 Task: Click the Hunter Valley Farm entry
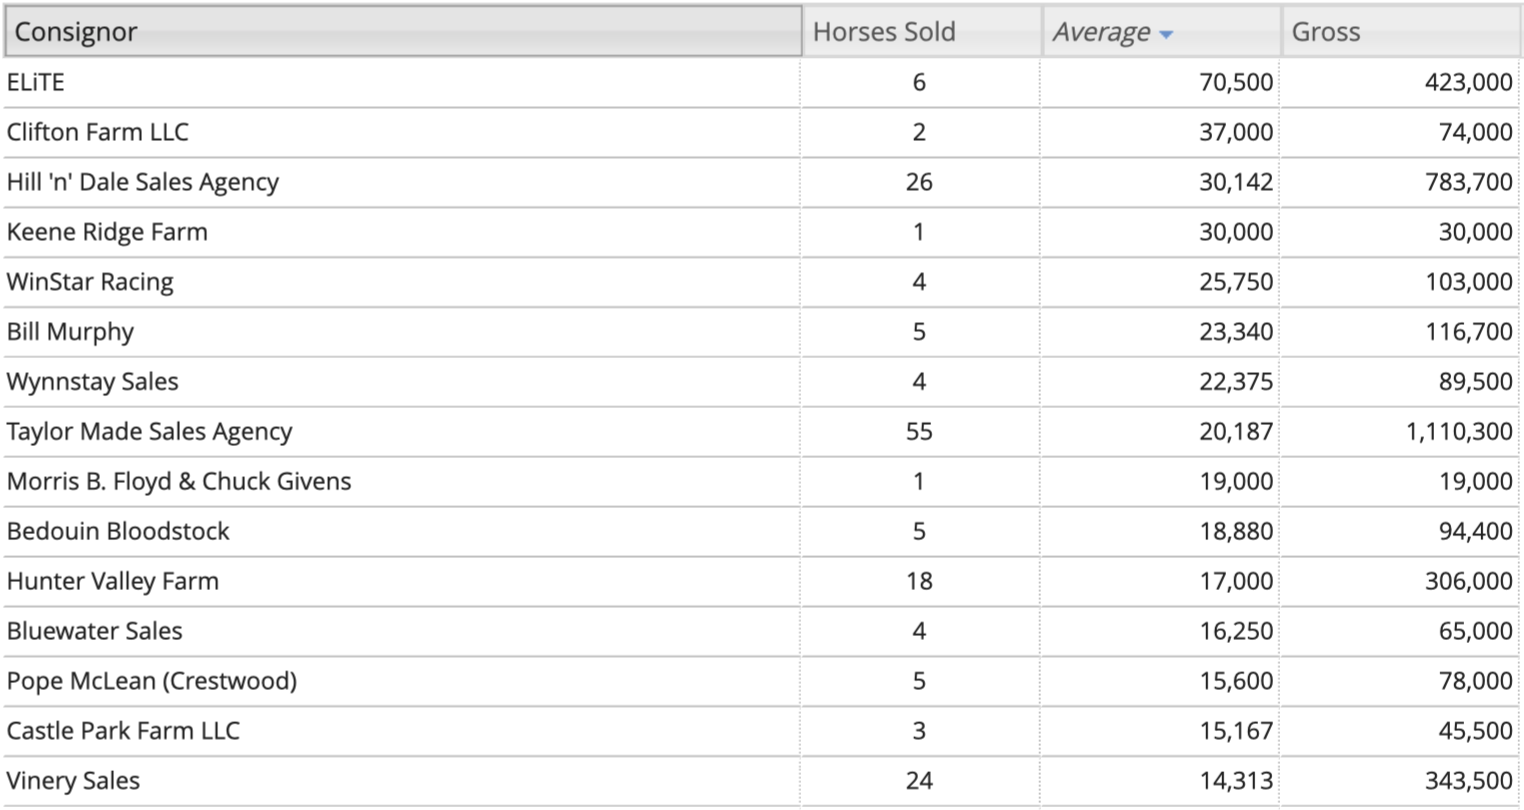(762, 582)
